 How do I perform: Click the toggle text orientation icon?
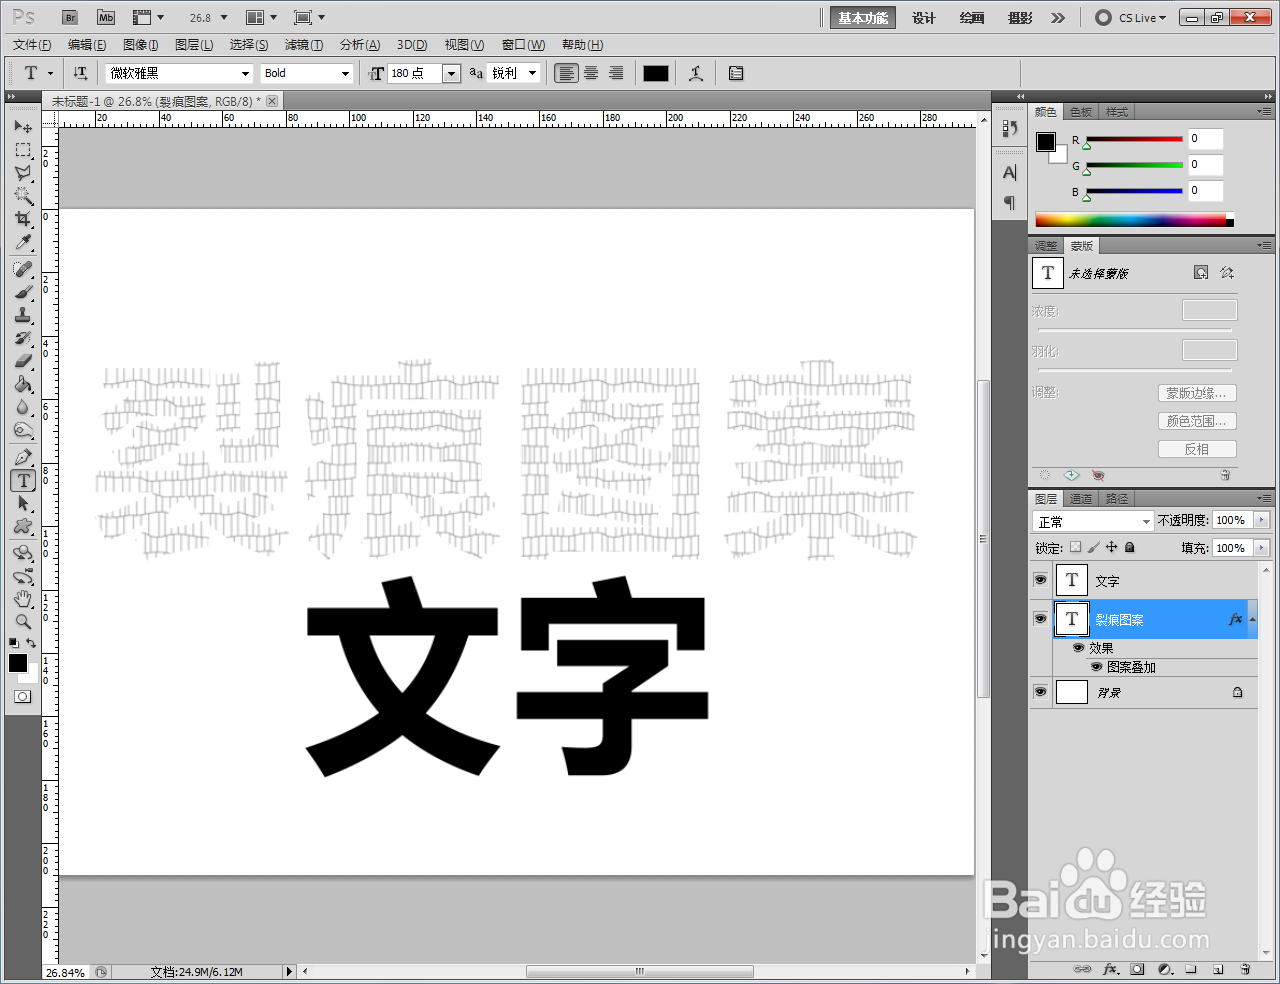point(80,72)
